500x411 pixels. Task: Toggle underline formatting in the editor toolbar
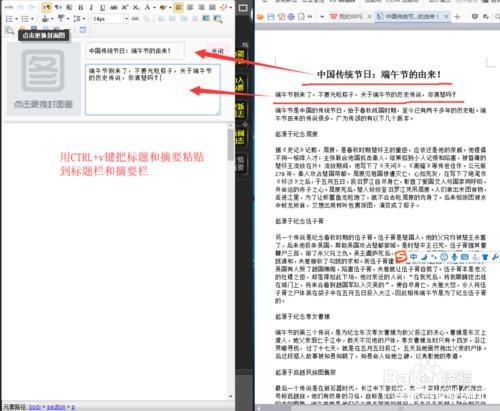click(x=102, y=7)
